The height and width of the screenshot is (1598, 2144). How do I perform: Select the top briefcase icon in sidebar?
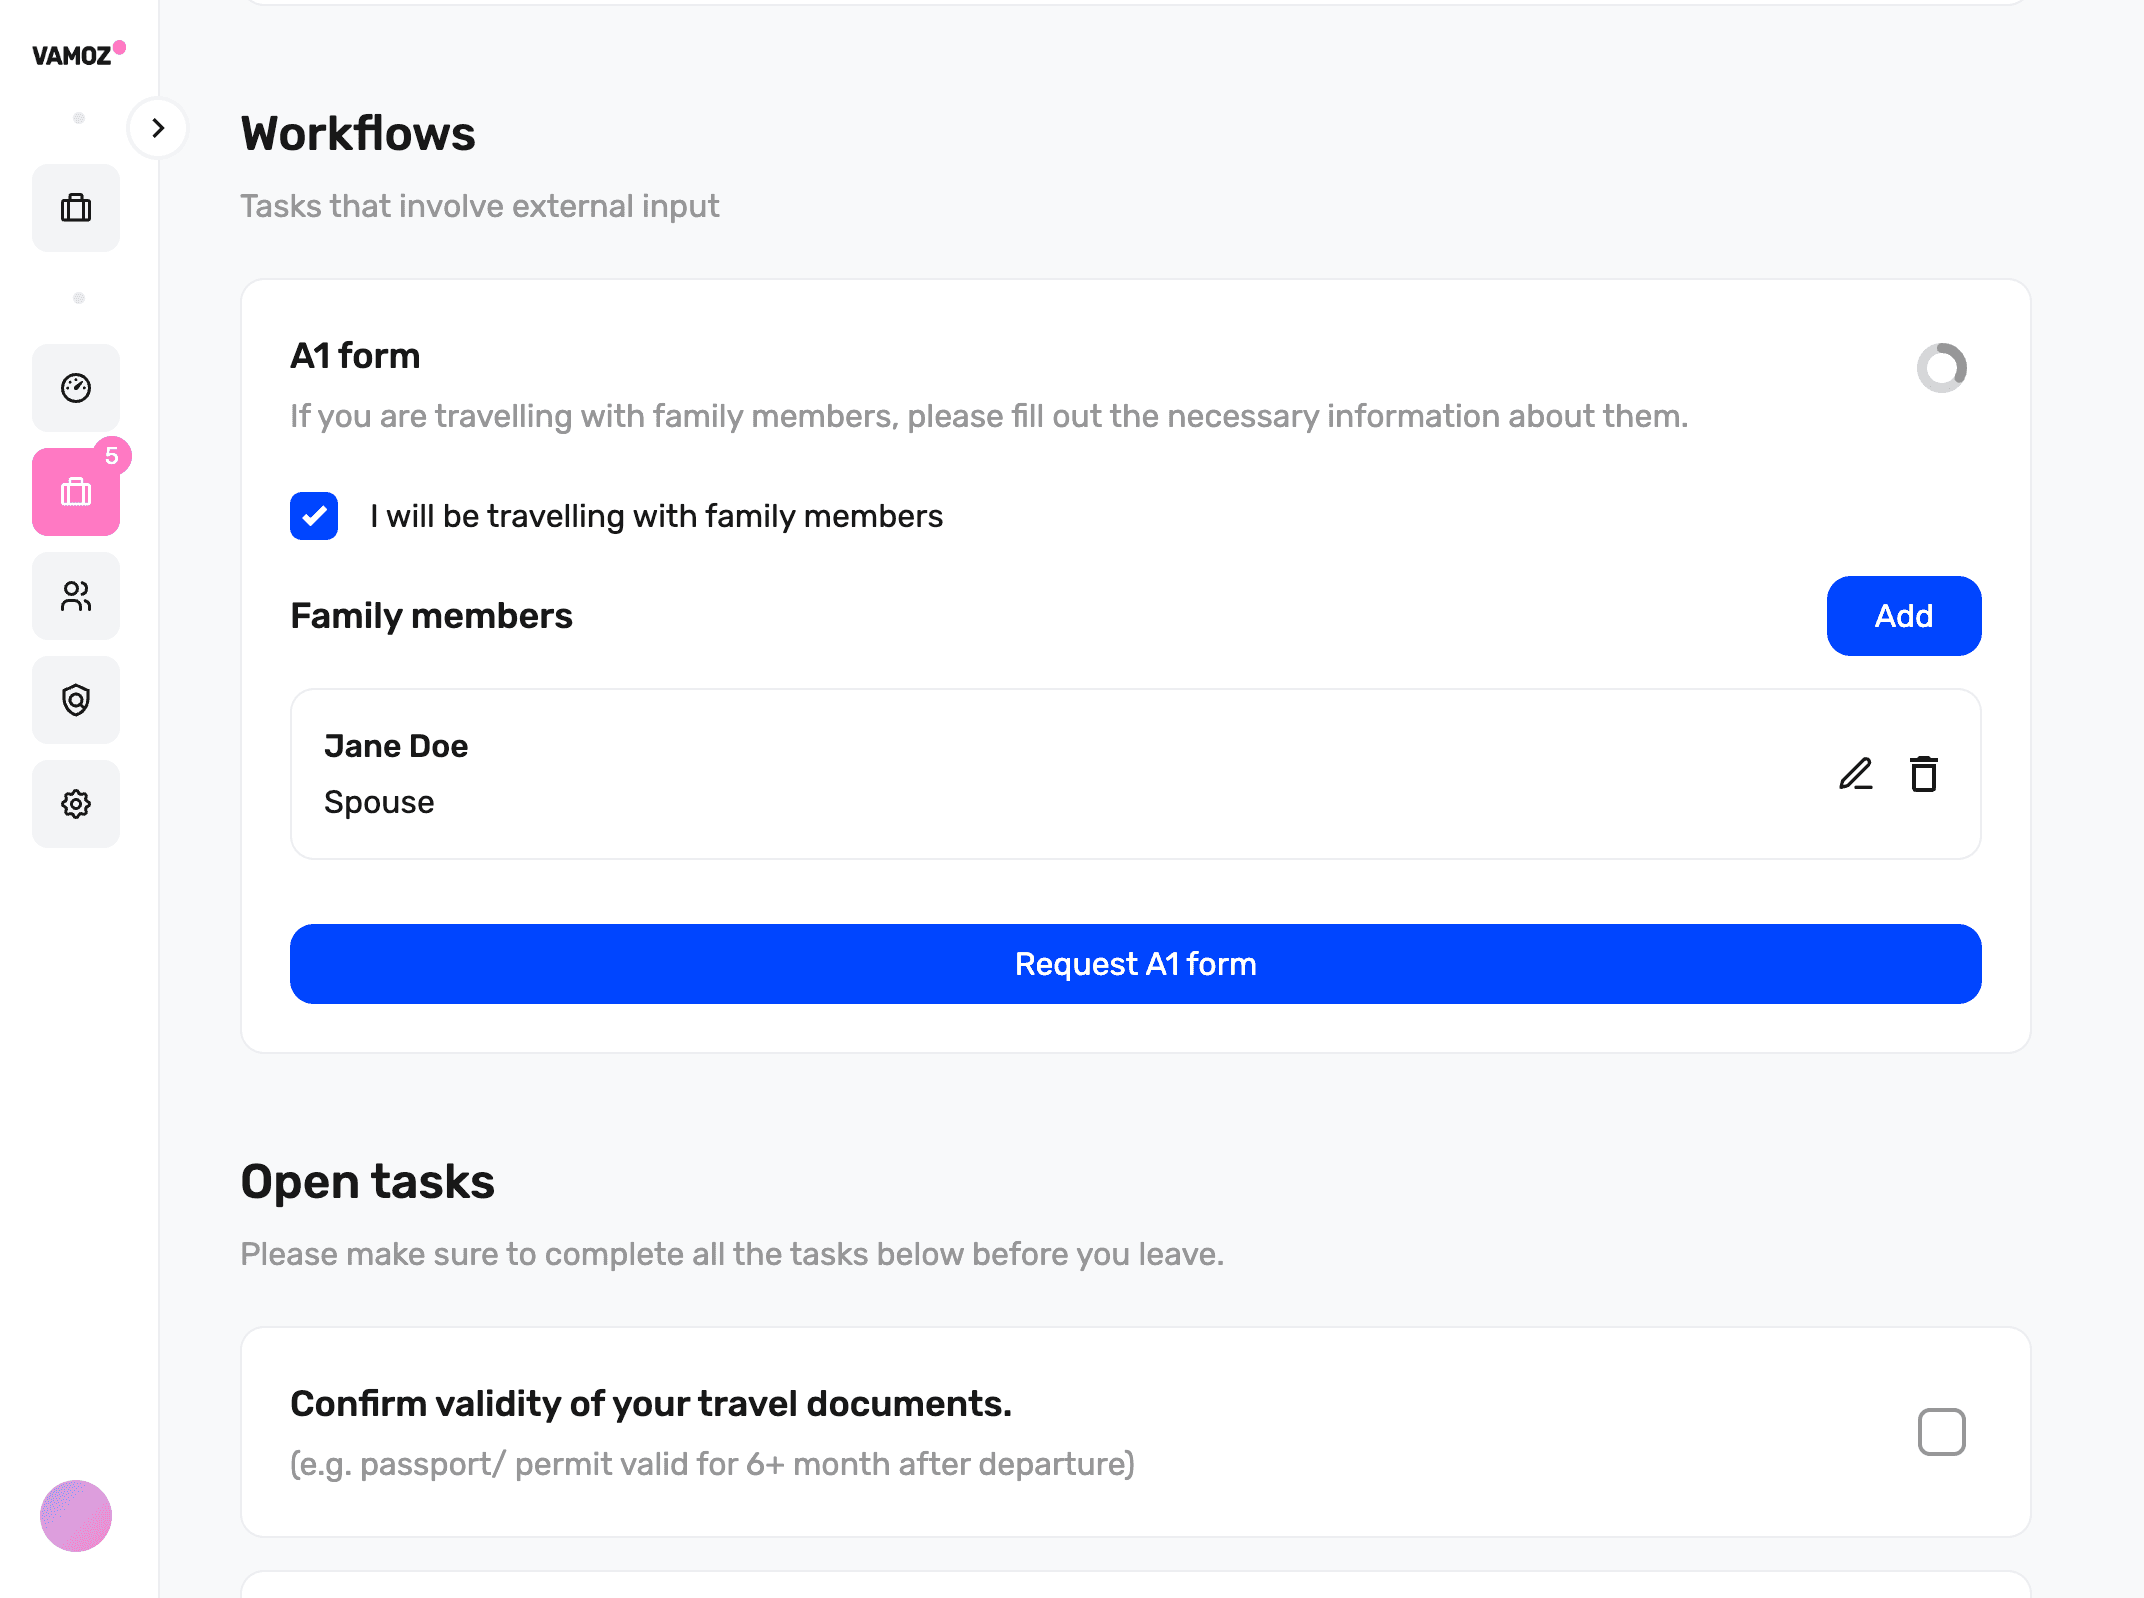pyautogui.click(x=76, y=207)
